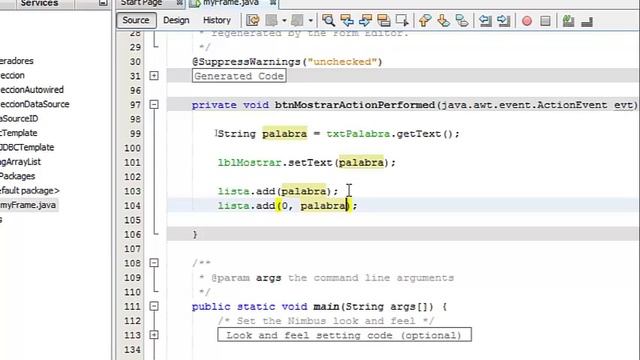Expand look and feel fold at line 113
Image resolution: width=640 pixels, height=360 pixels.
point(154,335)
